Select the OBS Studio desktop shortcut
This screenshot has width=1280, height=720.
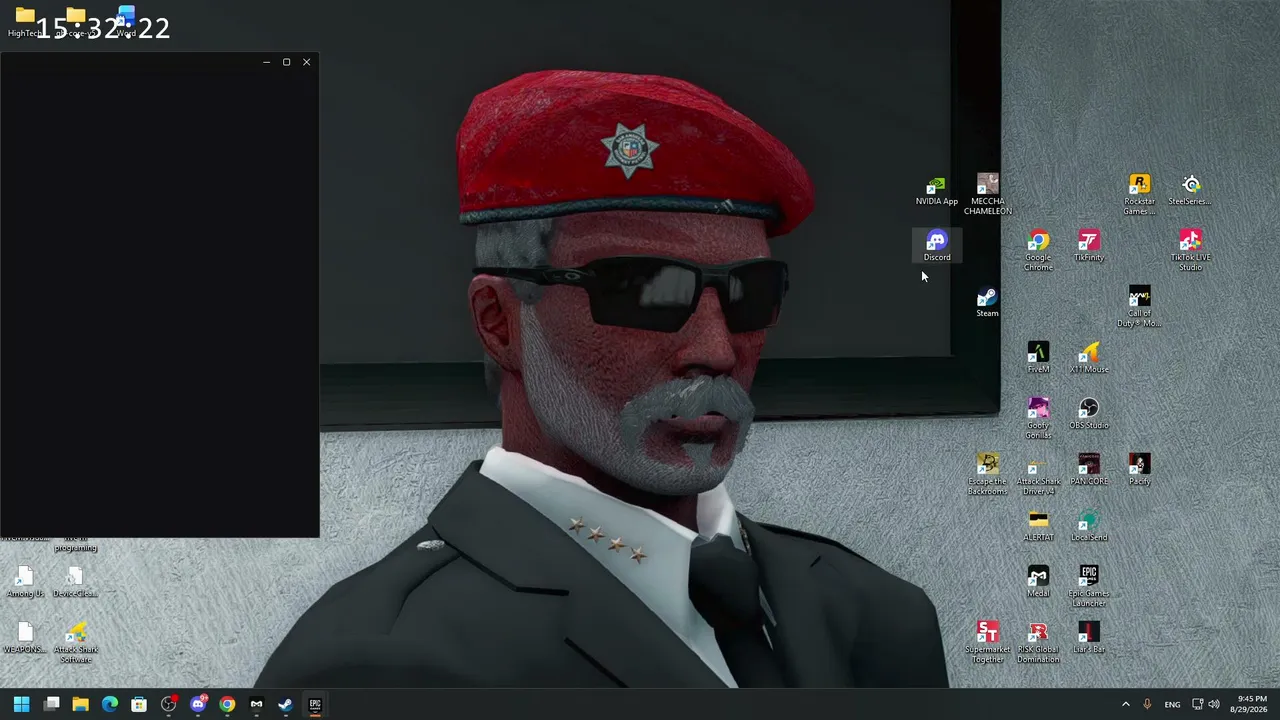[x=1089, y=414]
